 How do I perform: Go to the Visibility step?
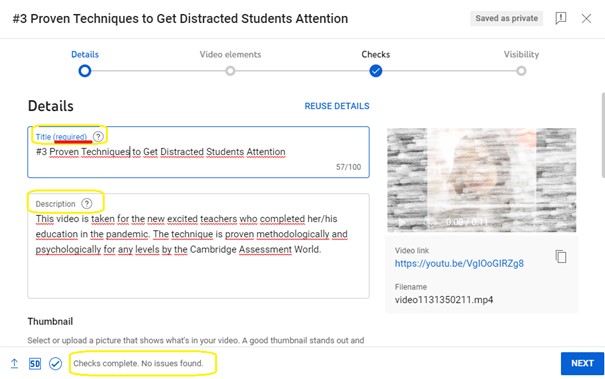(x=521, y=71)
